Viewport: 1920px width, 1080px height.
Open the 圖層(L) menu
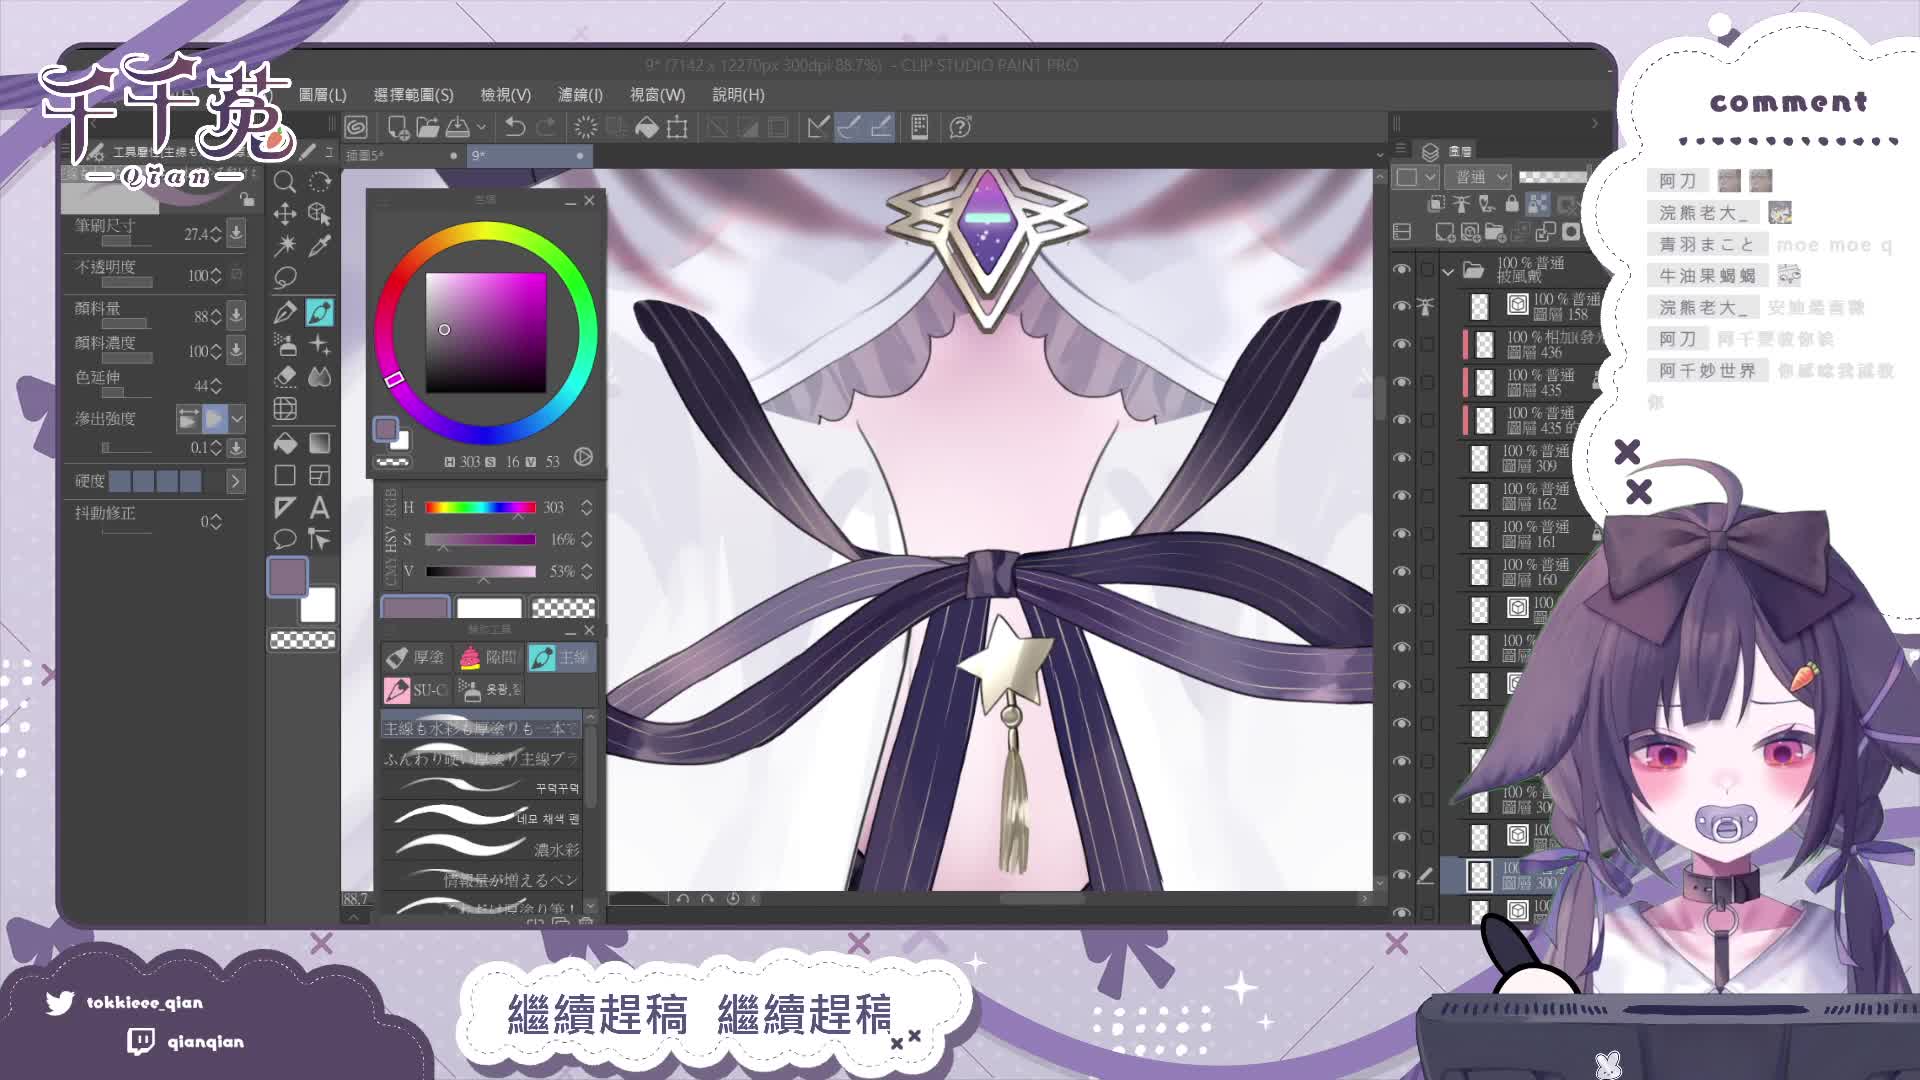pos(322,94)
